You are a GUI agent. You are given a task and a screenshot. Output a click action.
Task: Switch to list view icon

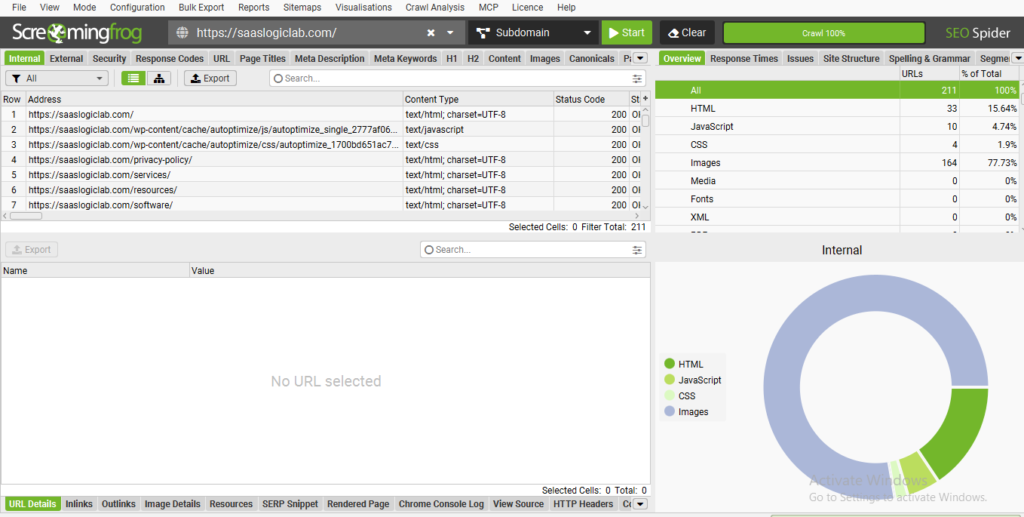pos(133,78)
